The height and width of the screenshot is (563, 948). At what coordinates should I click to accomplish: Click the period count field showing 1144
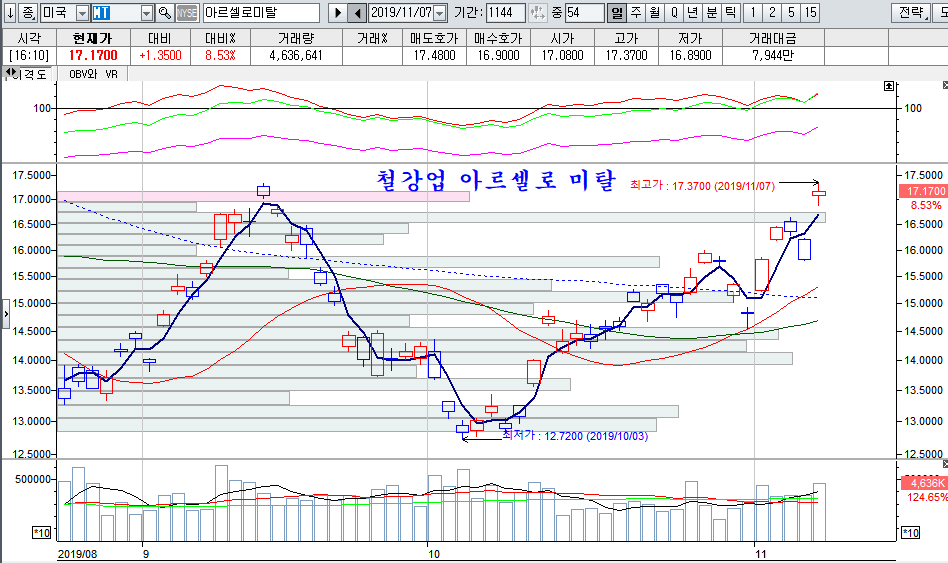click(x=504, y=13)
